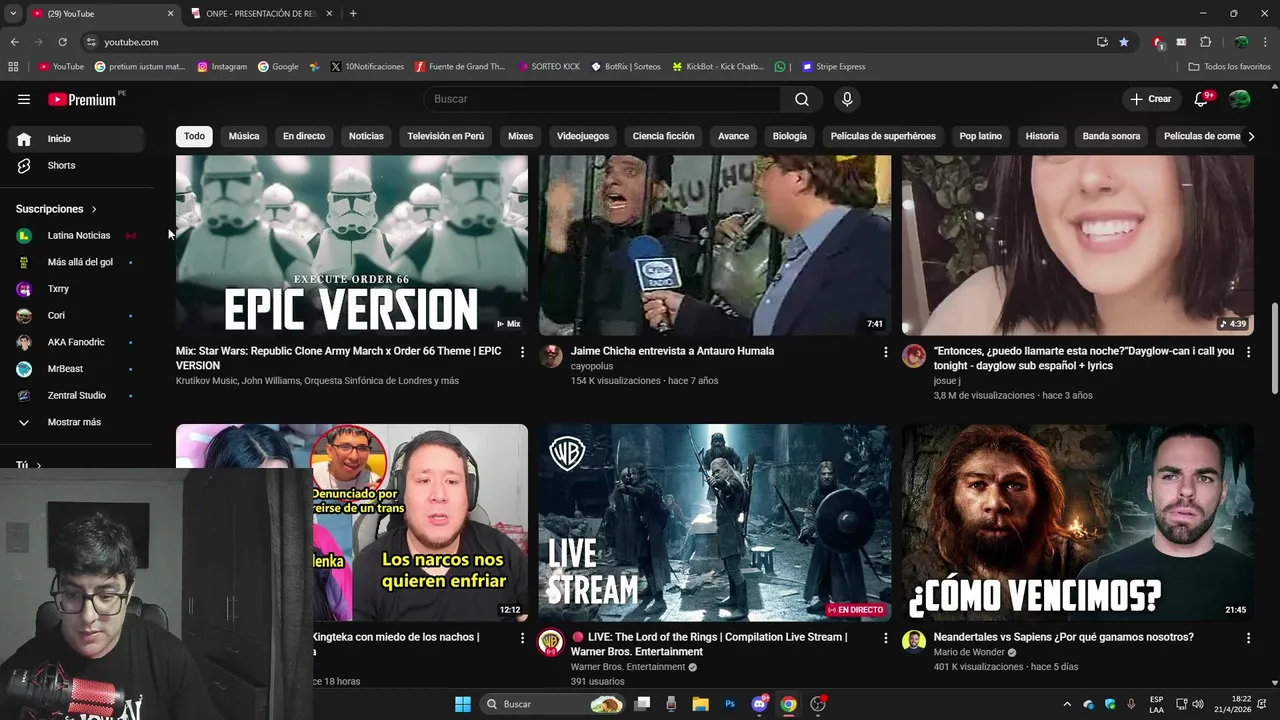Open Discord from the taskbar
This screenshot has height=720, width=1280.
(x=759, y=704)
